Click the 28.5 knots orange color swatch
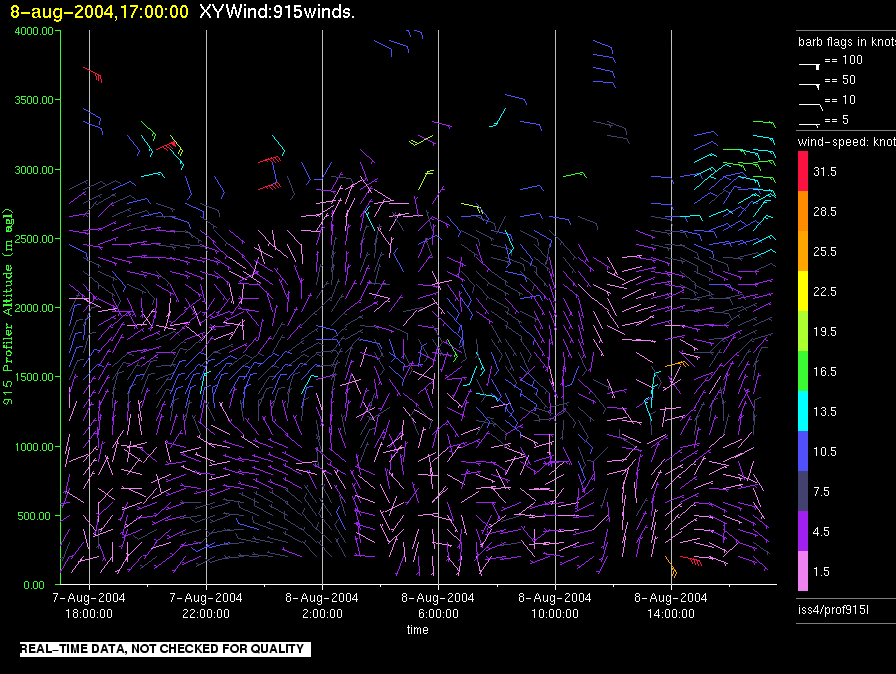The width and height of the screenshot is (896, 674). tap(803, 211)
